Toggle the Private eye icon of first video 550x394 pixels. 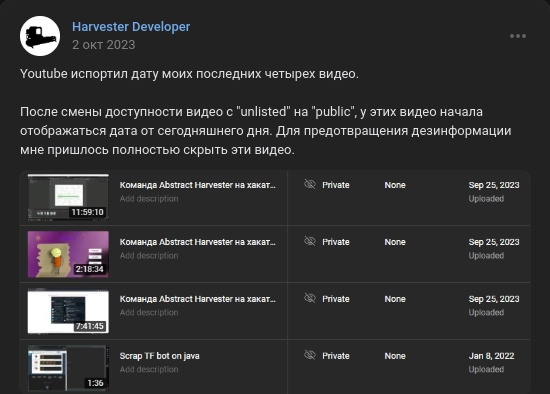click(x=310, y=184)
